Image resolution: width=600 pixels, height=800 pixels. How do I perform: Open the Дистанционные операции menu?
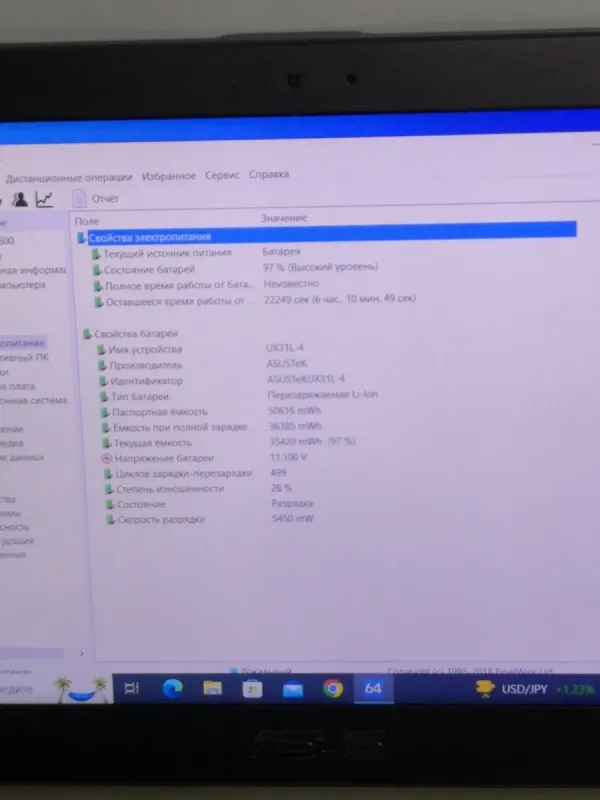[x=70, y=177]
